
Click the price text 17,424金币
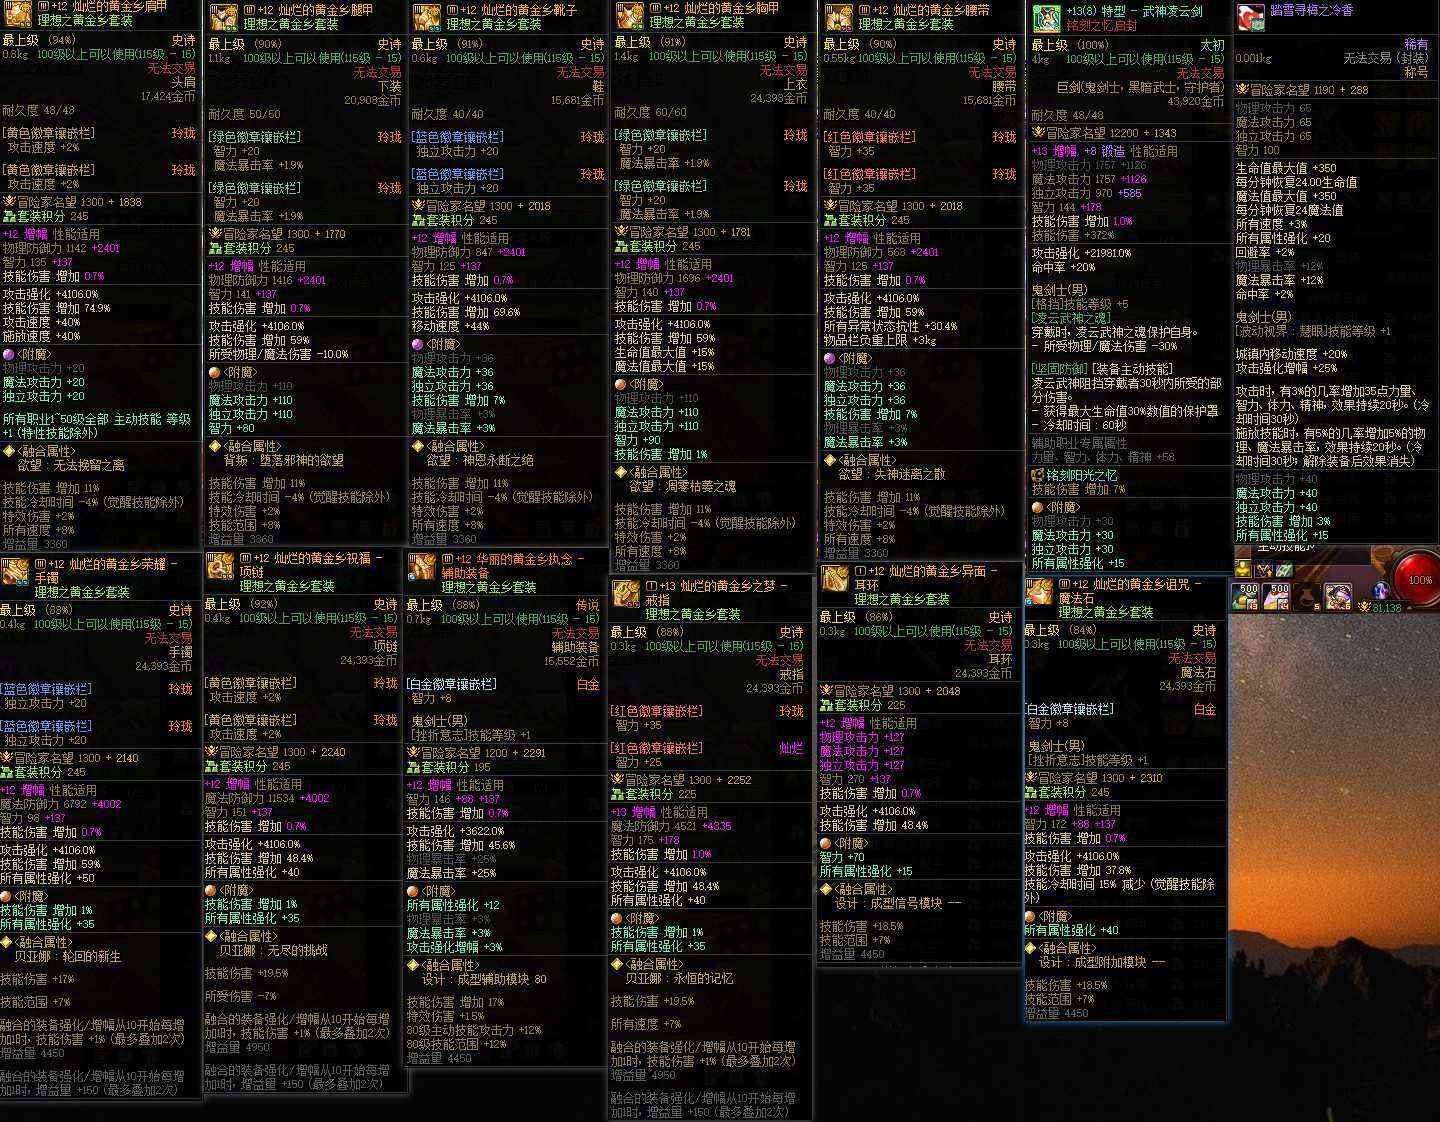coord(168,97)
